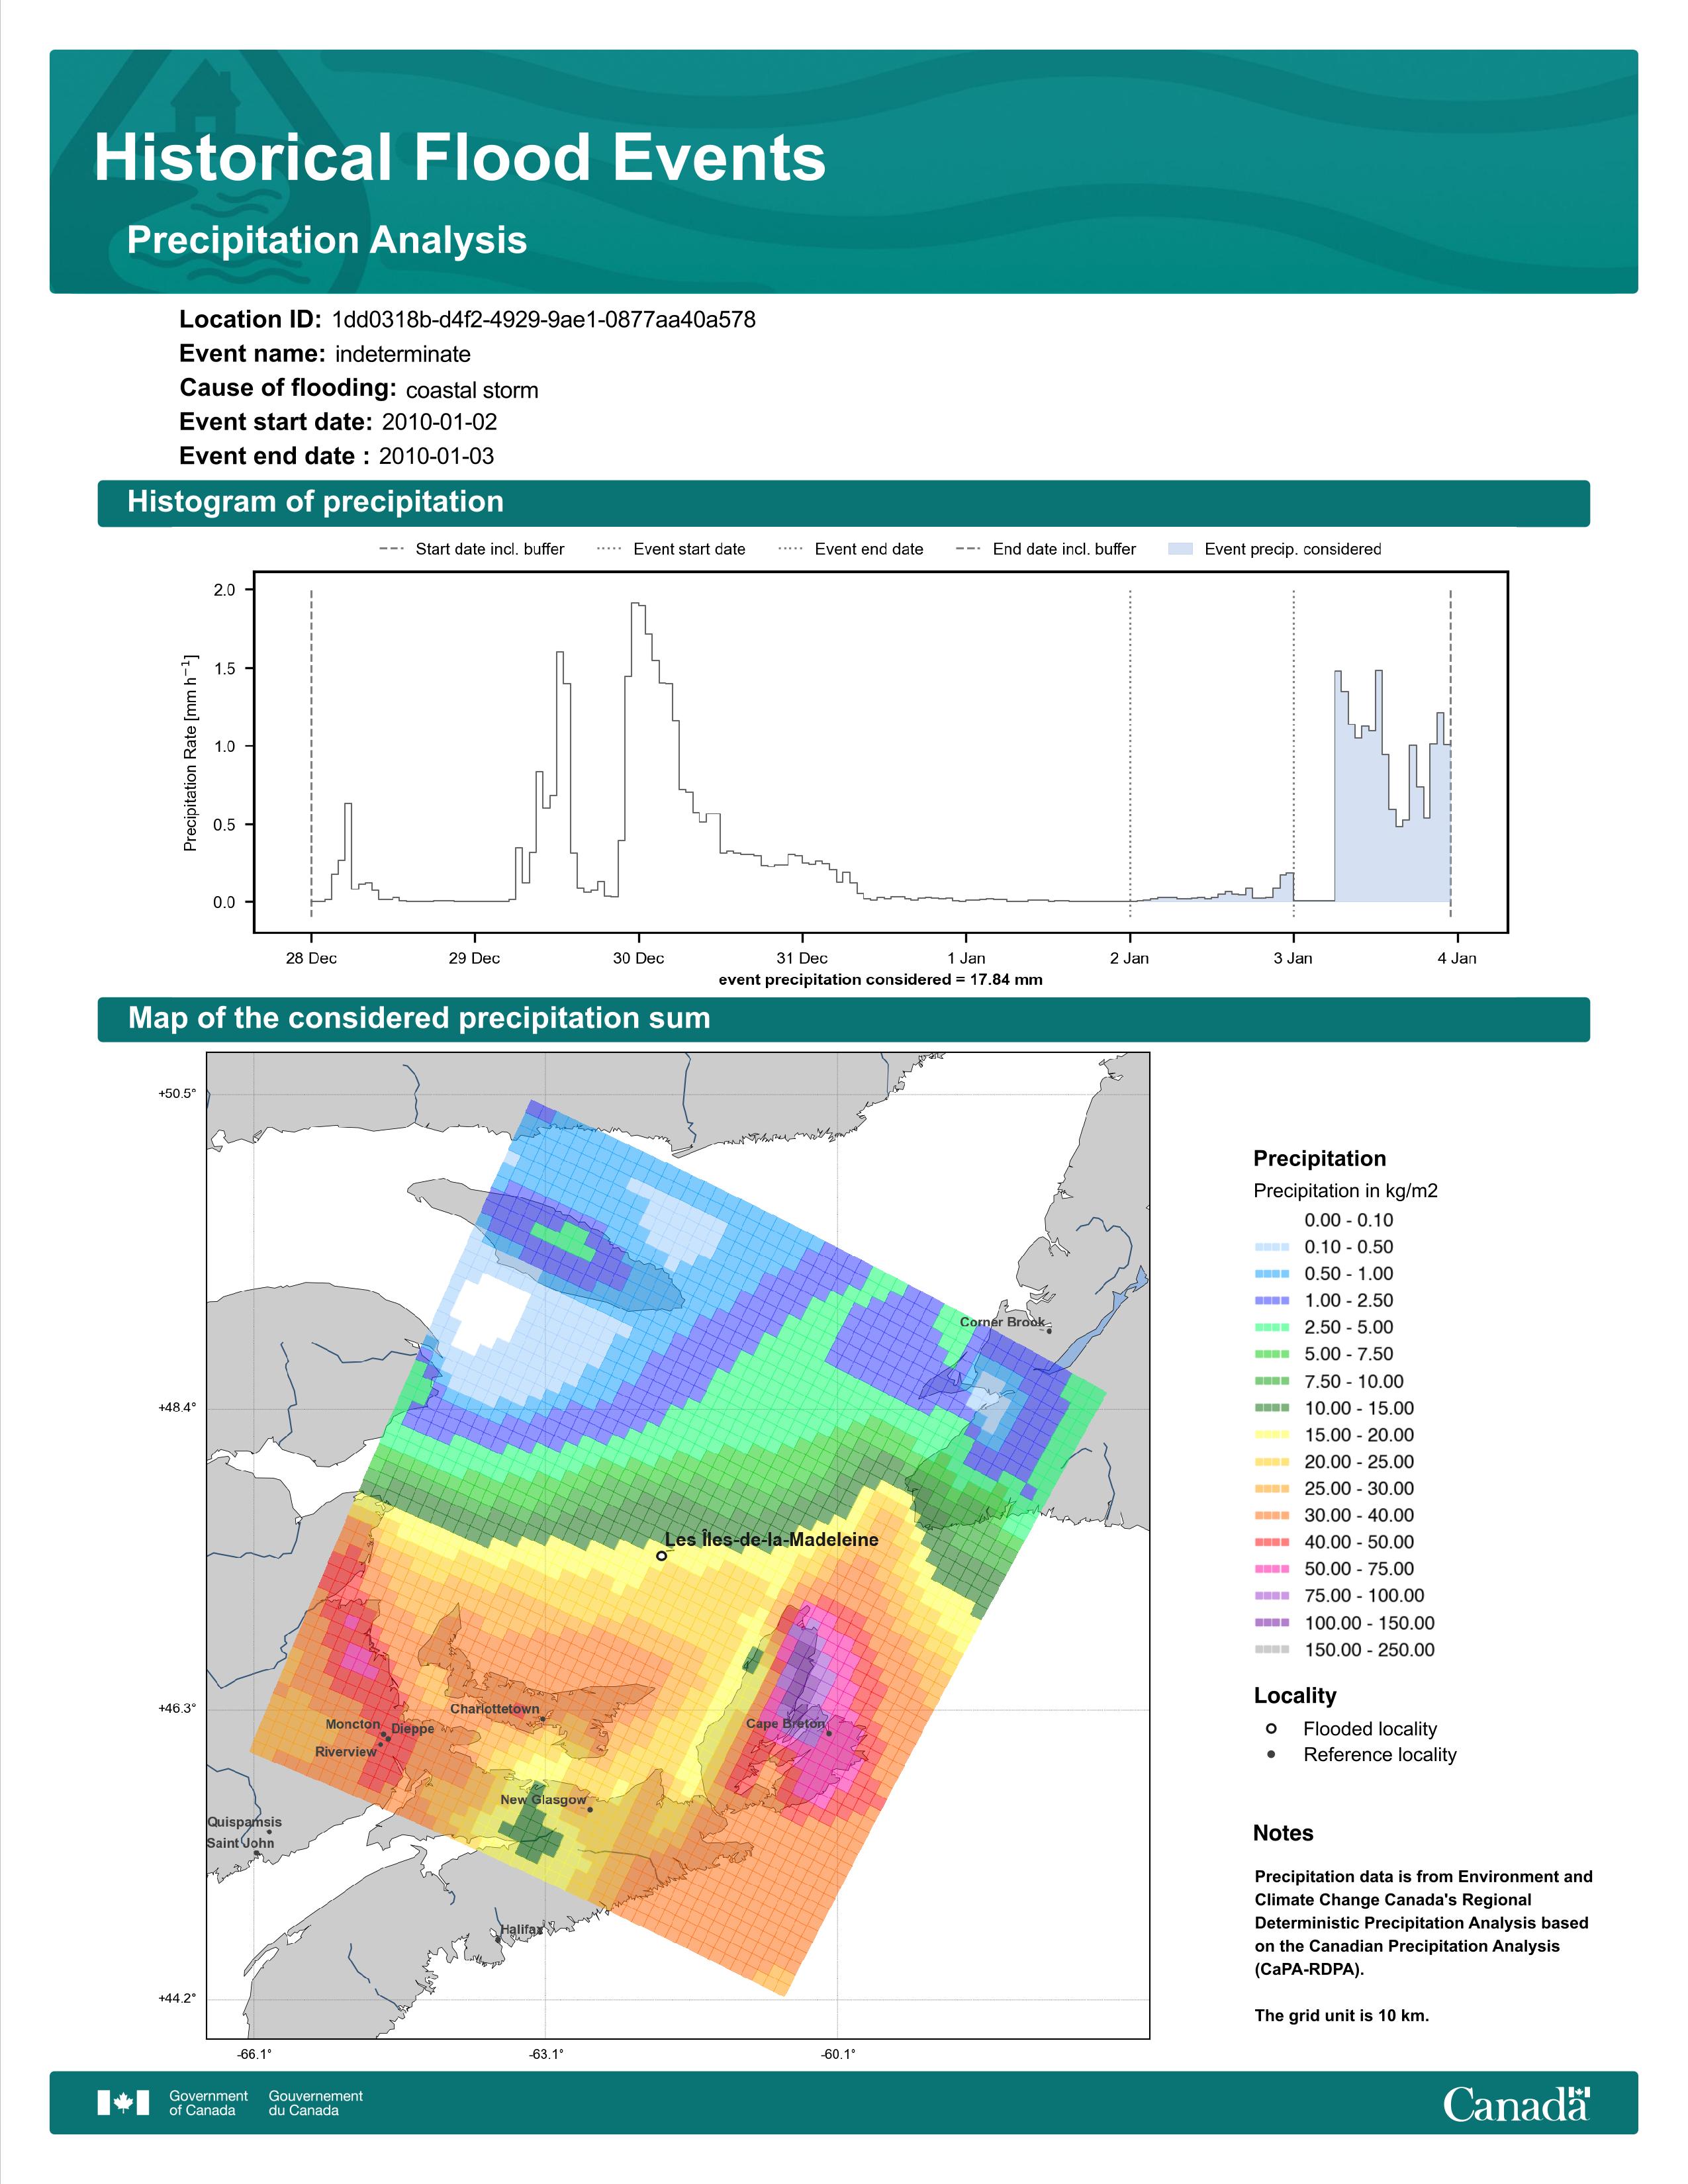1688x2184 pixels.
Task: Select the event name value indeterminate
Action: coord(403,354)
